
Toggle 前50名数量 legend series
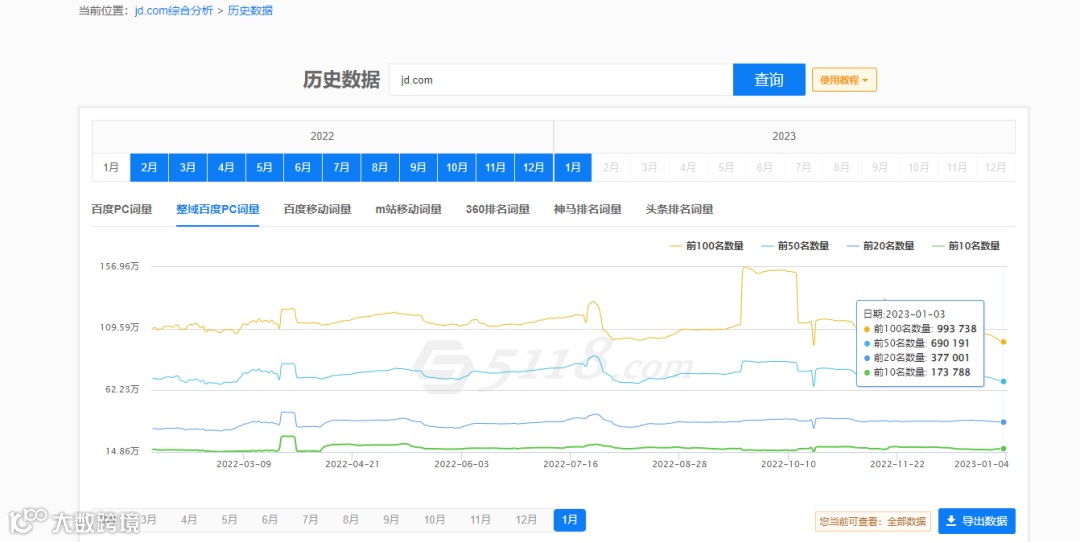pyautogui.click(x=794, y=246)
